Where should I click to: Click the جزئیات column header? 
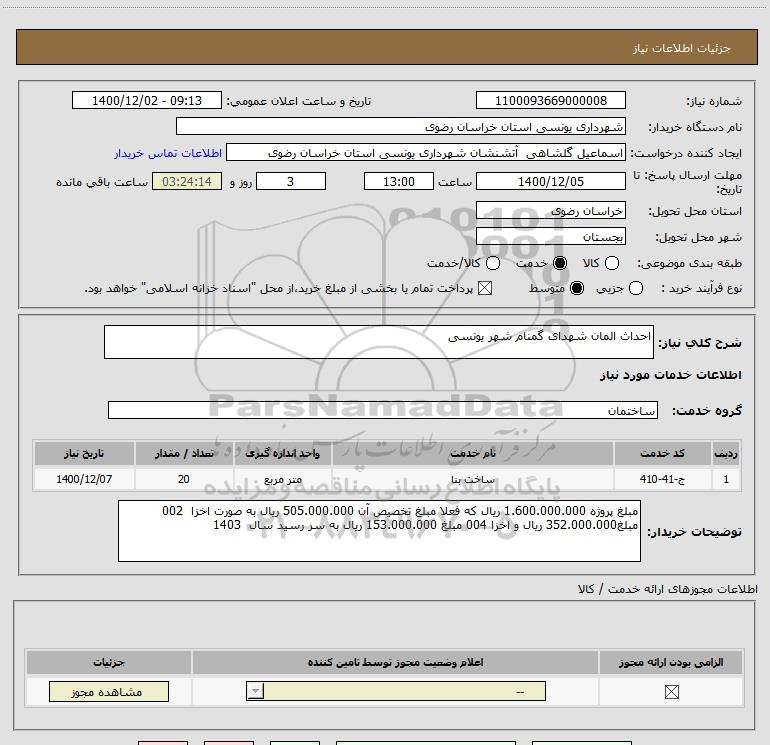109,662
